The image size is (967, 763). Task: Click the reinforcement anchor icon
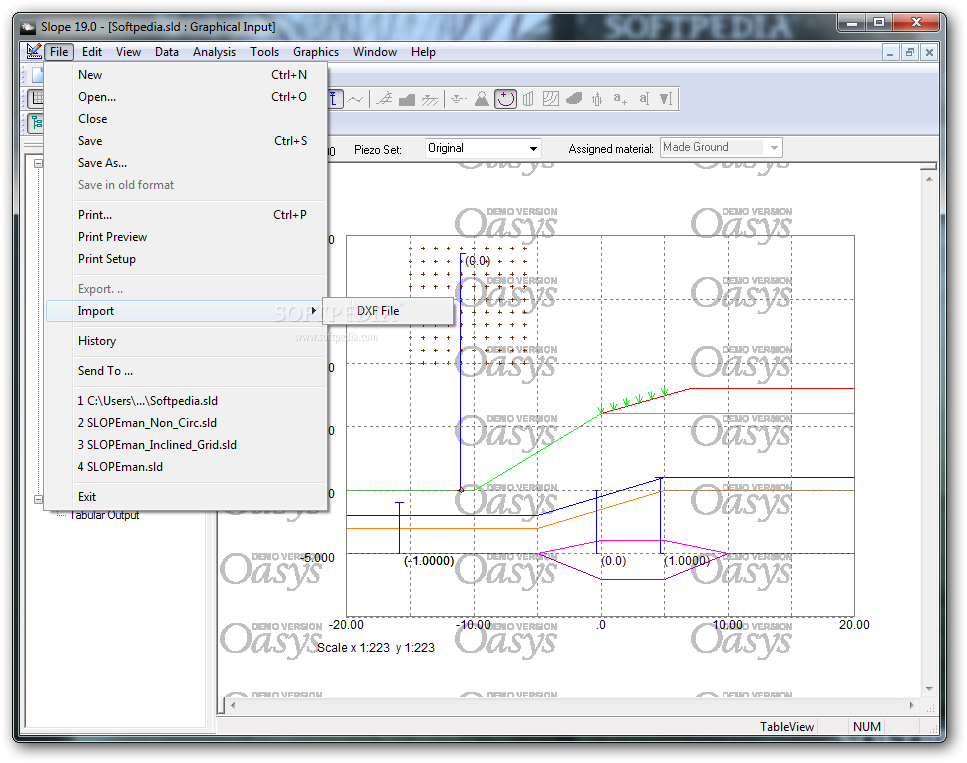point(597,99)
